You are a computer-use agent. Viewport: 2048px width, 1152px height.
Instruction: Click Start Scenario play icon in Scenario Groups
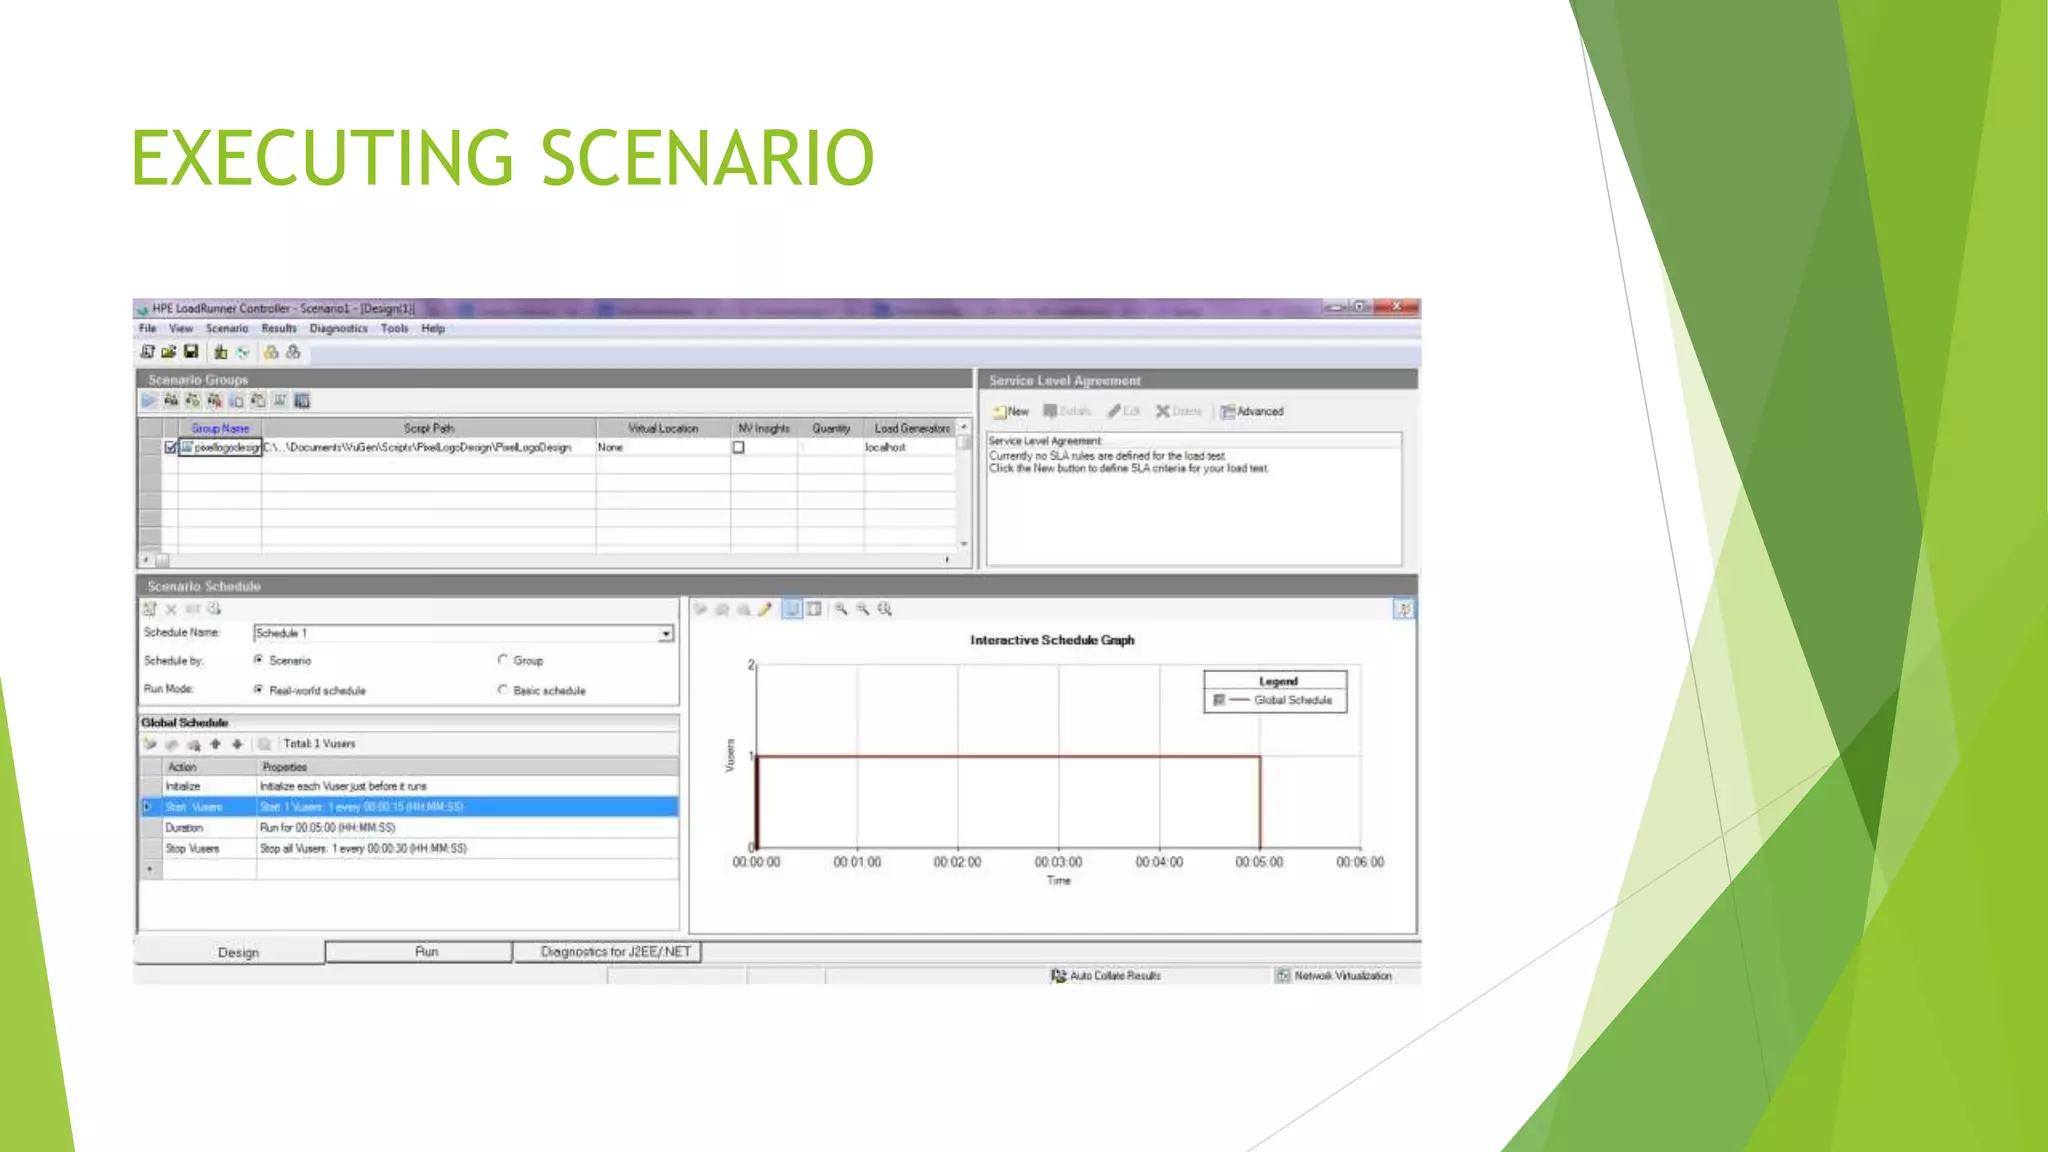coord(149,401)
